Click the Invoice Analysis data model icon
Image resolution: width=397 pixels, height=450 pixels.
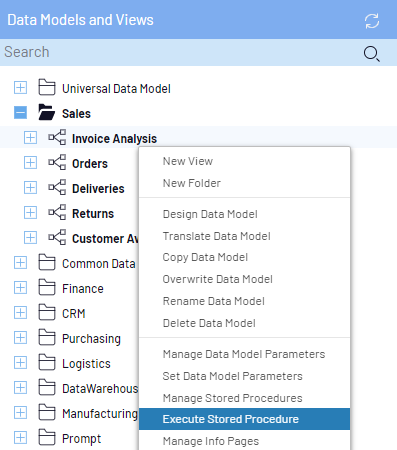[57, 137]
